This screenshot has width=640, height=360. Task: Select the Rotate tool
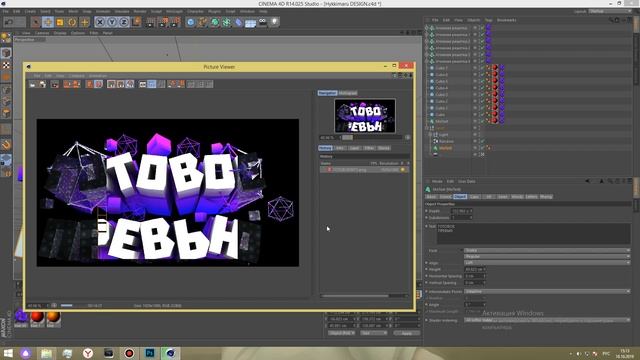pyautogui.click(x=72, y=22)
